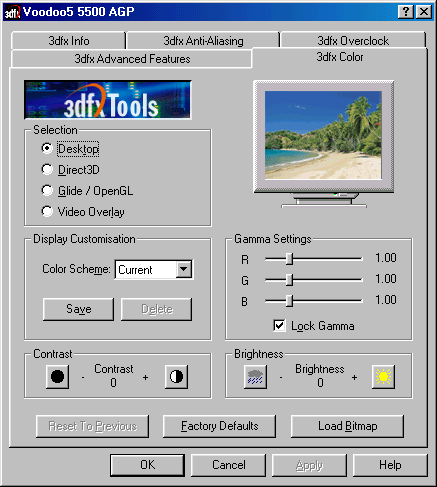437x487 pixels.
Task: Click the 3dfx Tools logo banner
Action: [108, 100]
